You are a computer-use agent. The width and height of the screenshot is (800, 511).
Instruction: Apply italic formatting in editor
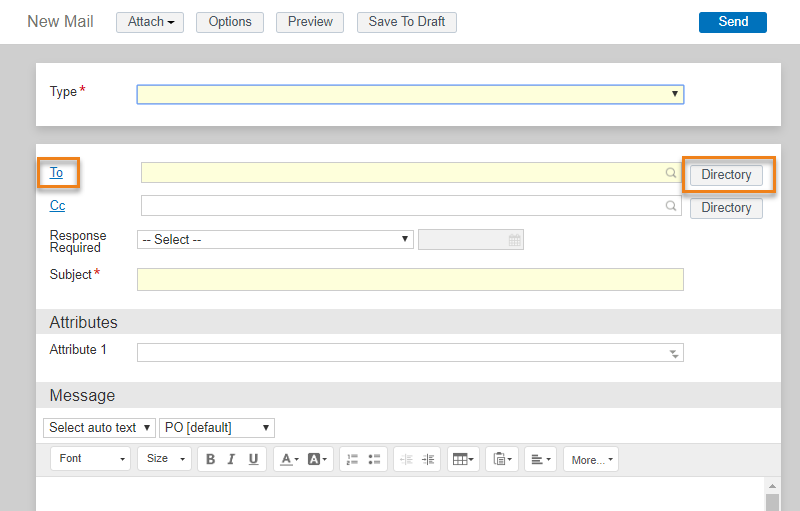[x=231, y=459]
